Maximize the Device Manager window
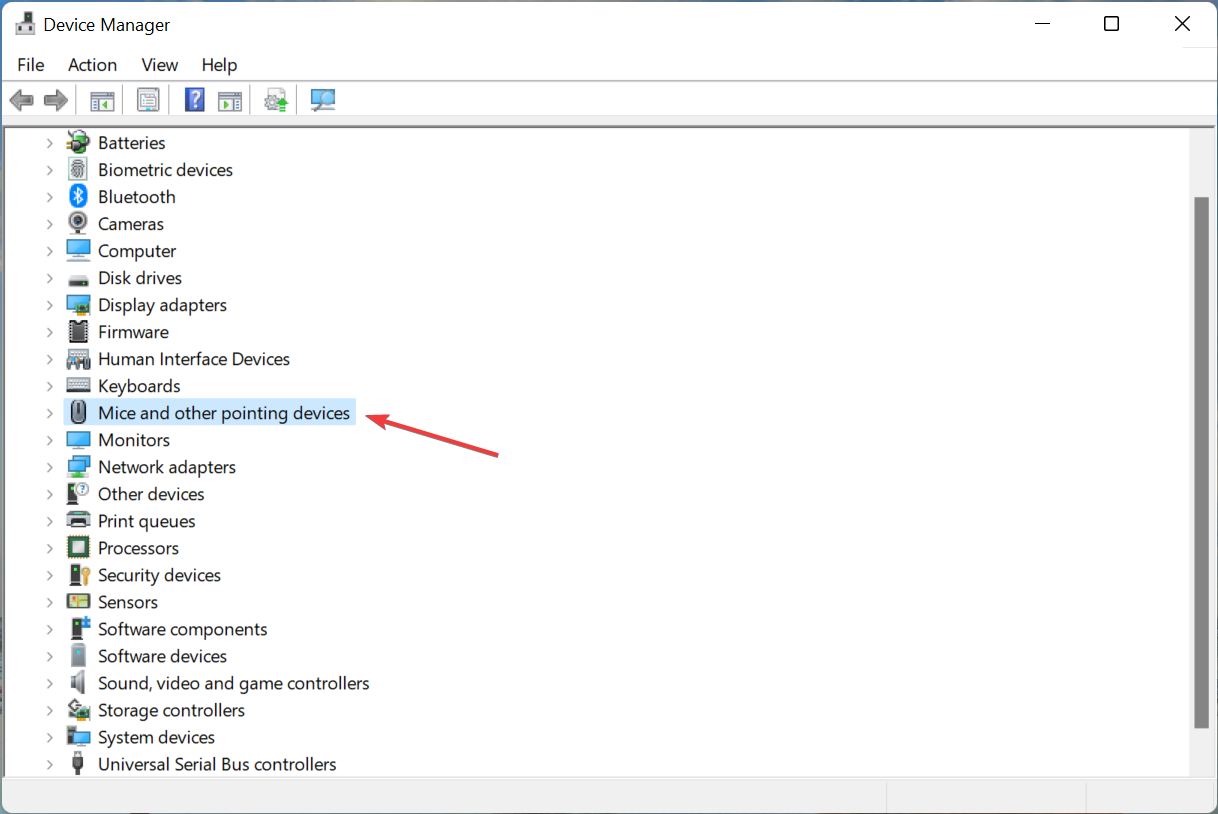 pyautogui.click(x=1111, y=24)
